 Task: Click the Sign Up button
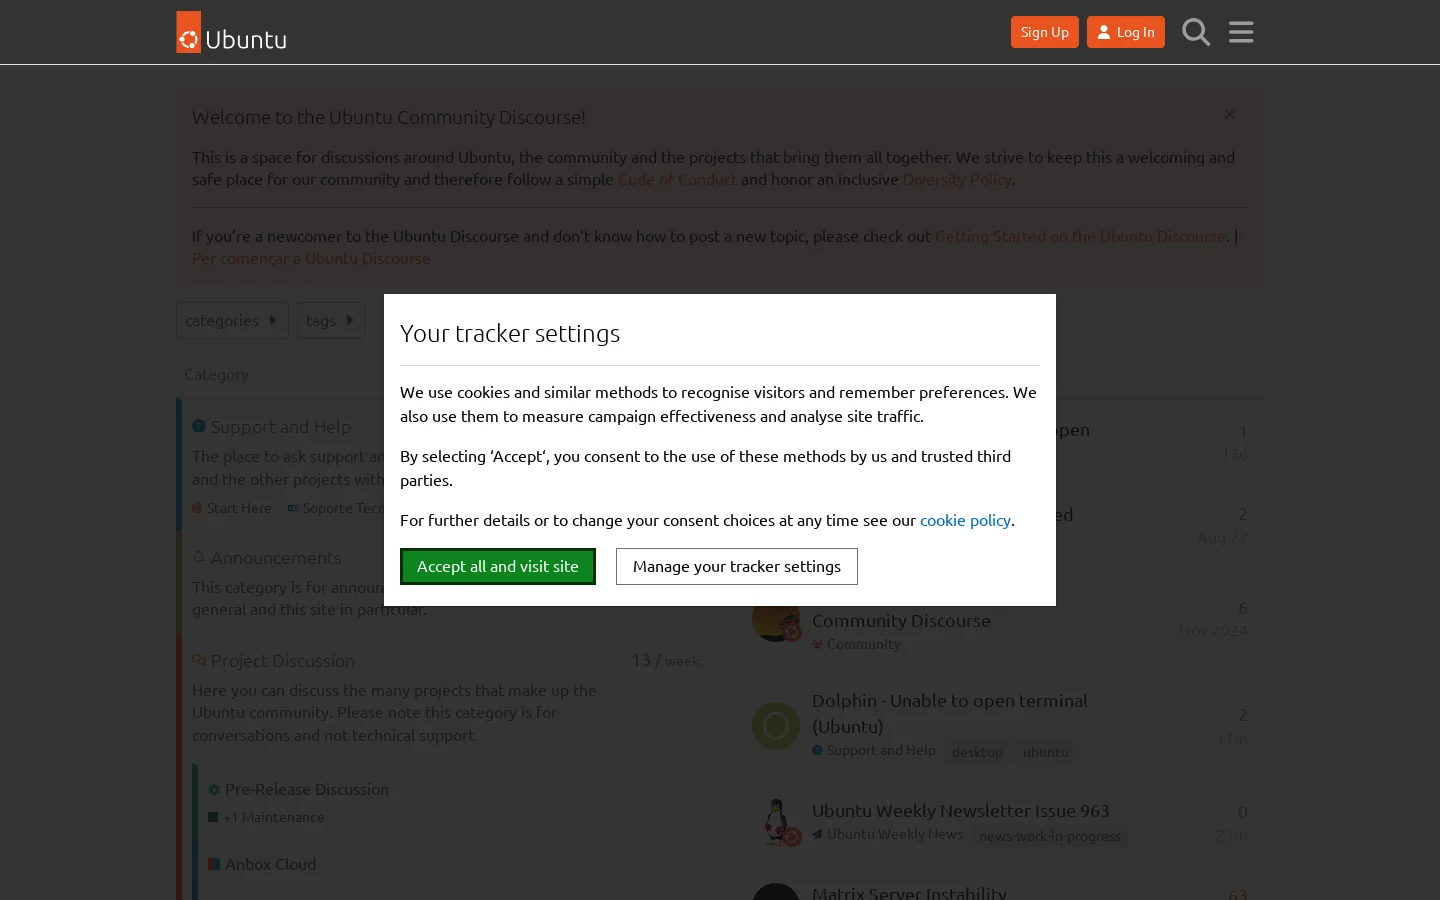pyautogui.click(x=1045, y=32)
